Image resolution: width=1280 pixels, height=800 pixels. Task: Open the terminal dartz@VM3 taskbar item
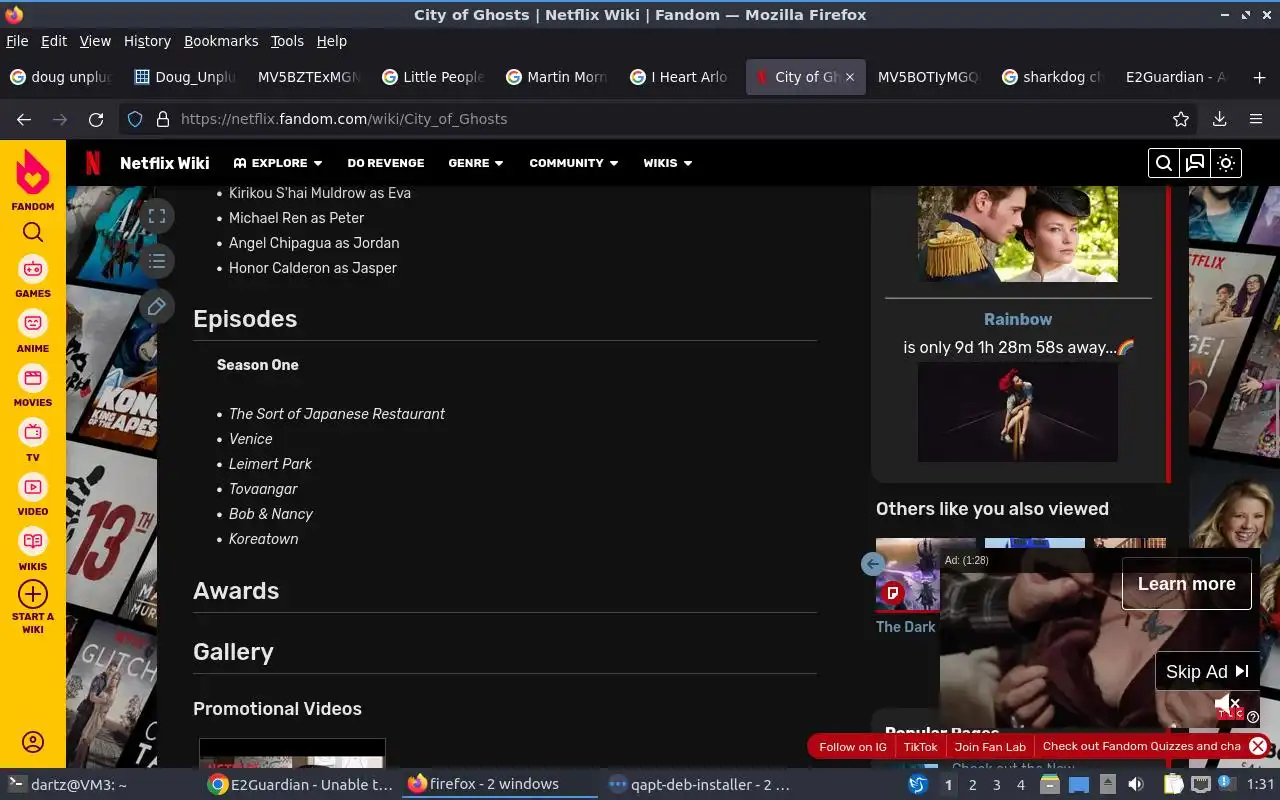tap(100, 785)
